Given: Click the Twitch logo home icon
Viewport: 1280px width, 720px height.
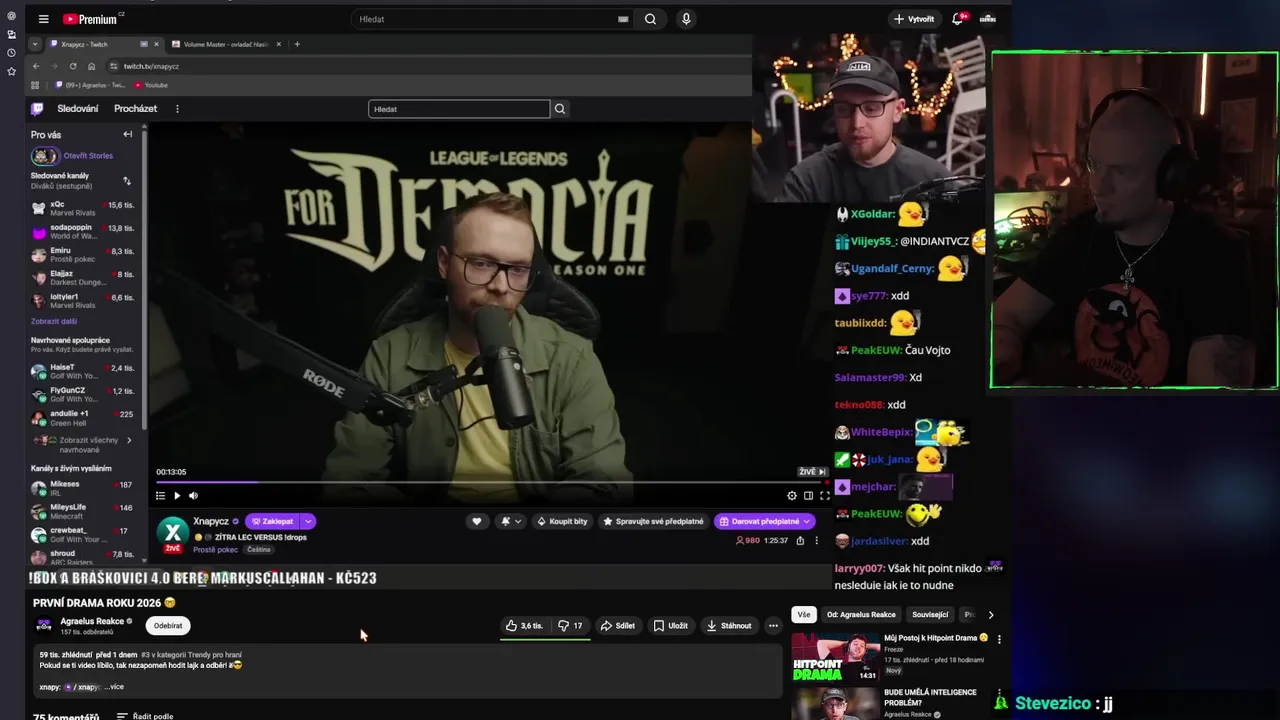Looking at the screenshot, I should click(37, 109).
